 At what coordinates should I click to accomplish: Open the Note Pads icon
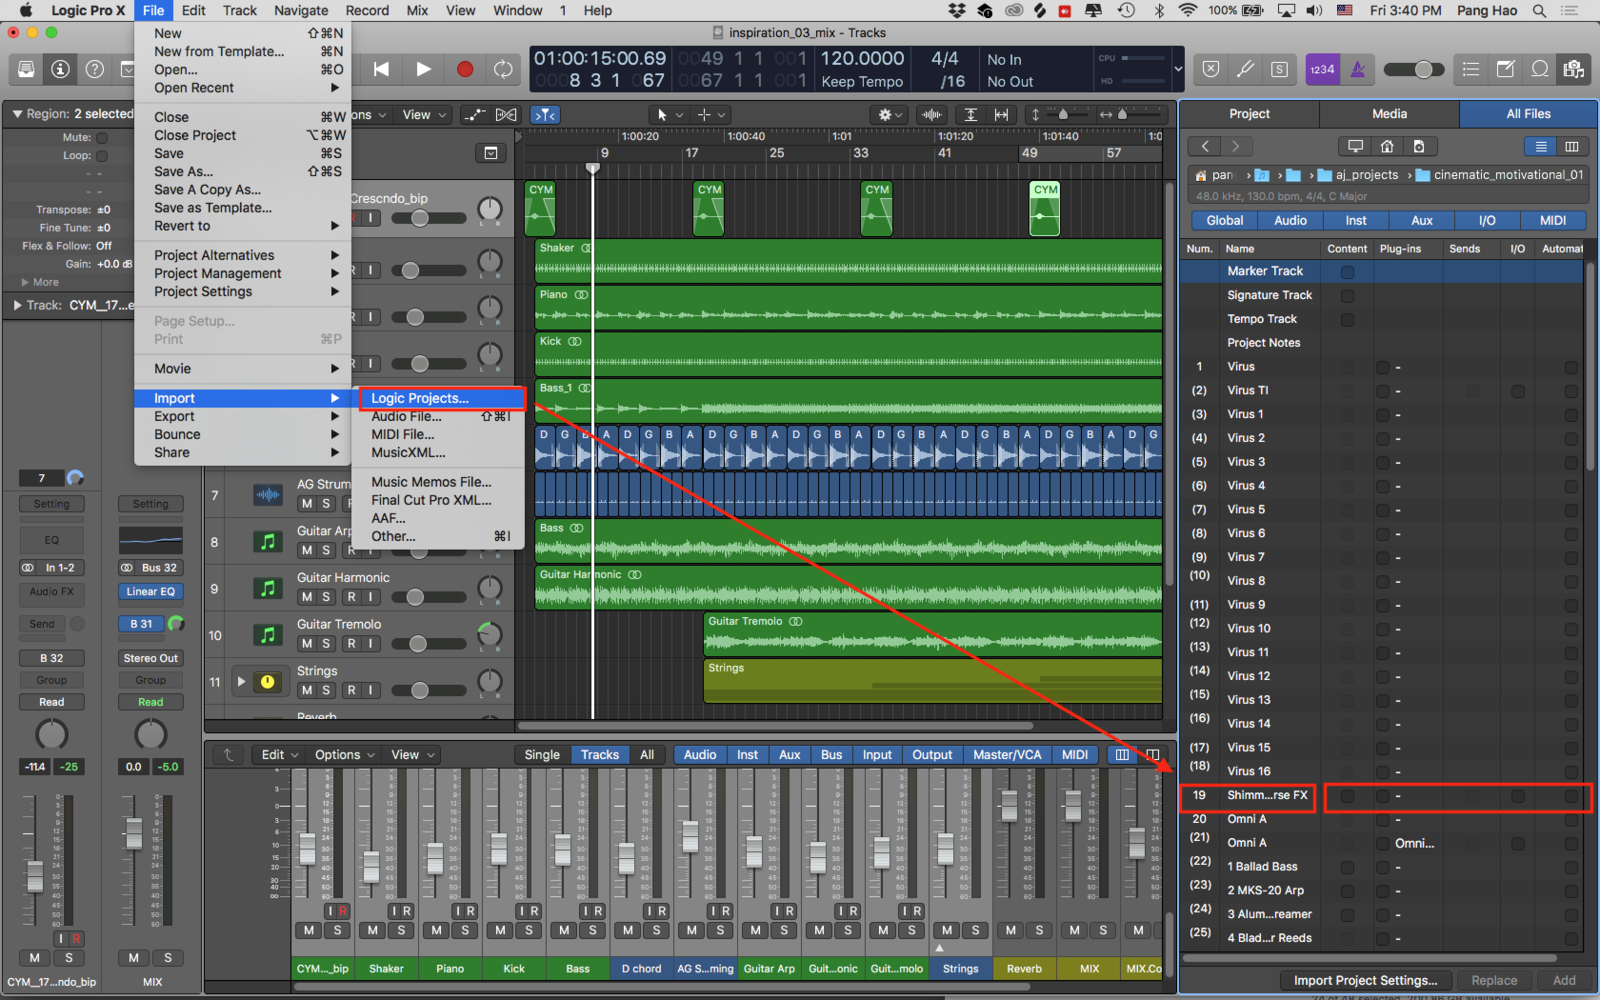tap(1505, 69)
